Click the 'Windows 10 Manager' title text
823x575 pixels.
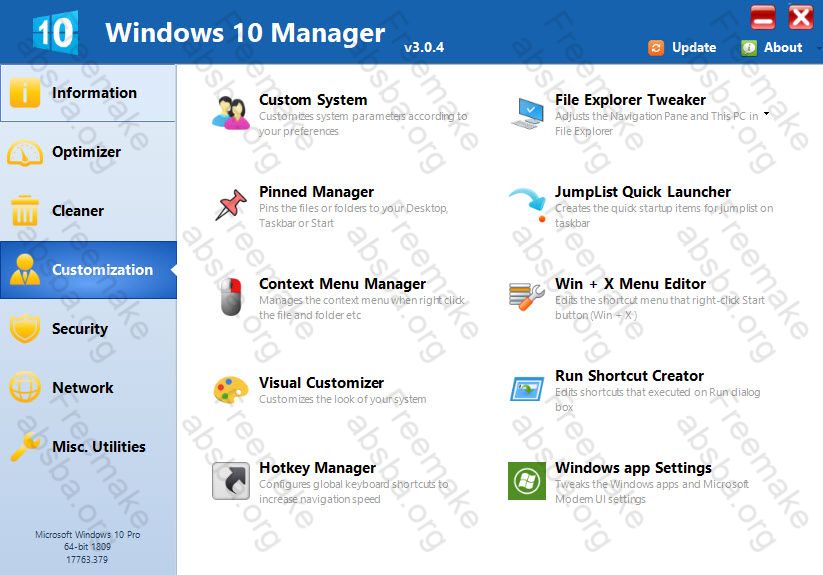tap(245, 33)
